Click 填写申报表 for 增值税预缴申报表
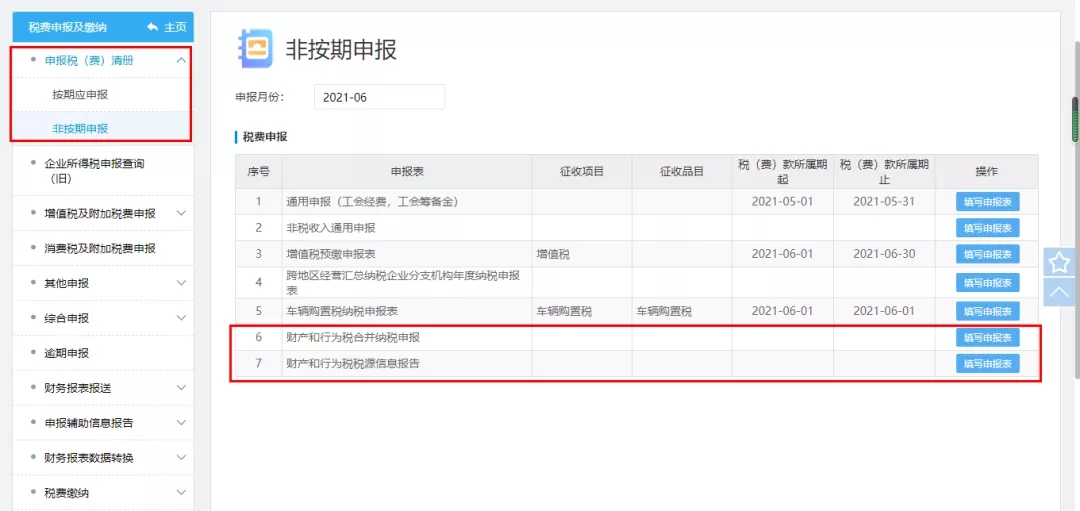The image size is (1080, 511). point(986,254)
